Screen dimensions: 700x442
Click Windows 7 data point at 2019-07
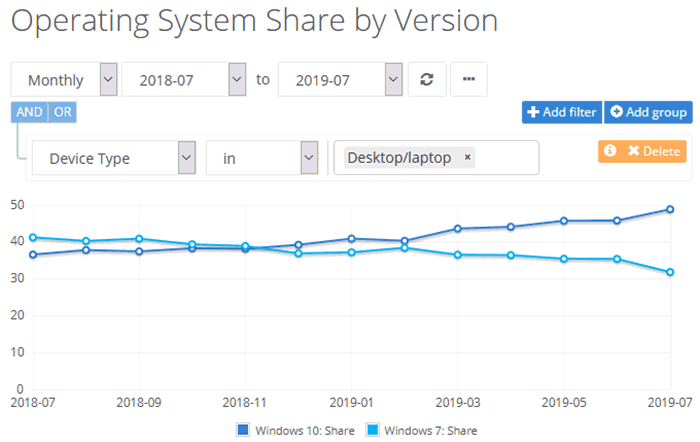669,272
